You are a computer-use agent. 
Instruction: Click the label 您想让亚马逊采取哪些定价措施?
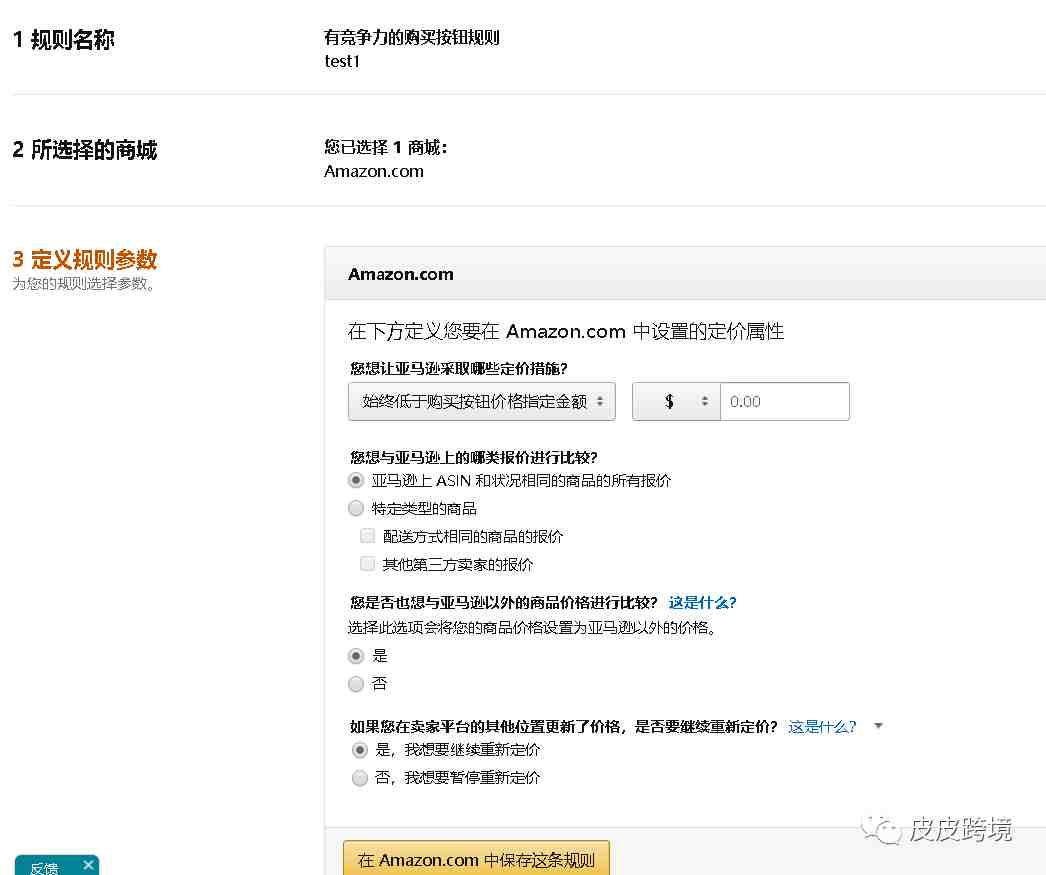(x=458, y=368)
